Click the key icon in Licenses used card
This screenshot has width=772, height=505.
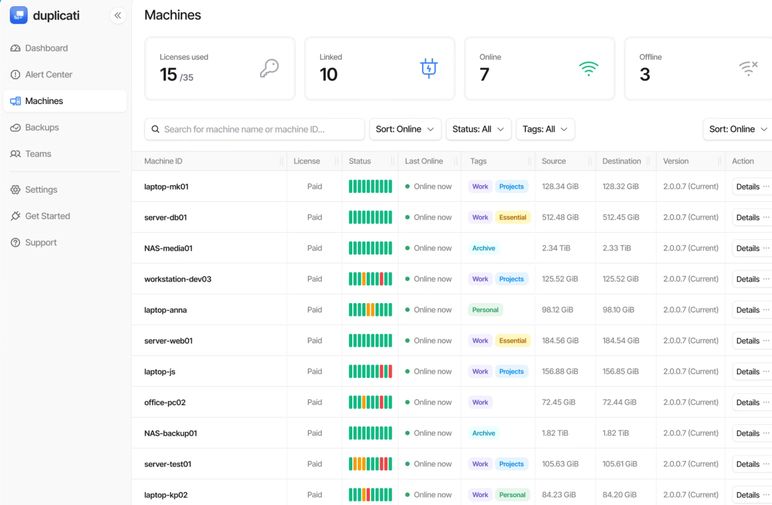pos(269,68)
